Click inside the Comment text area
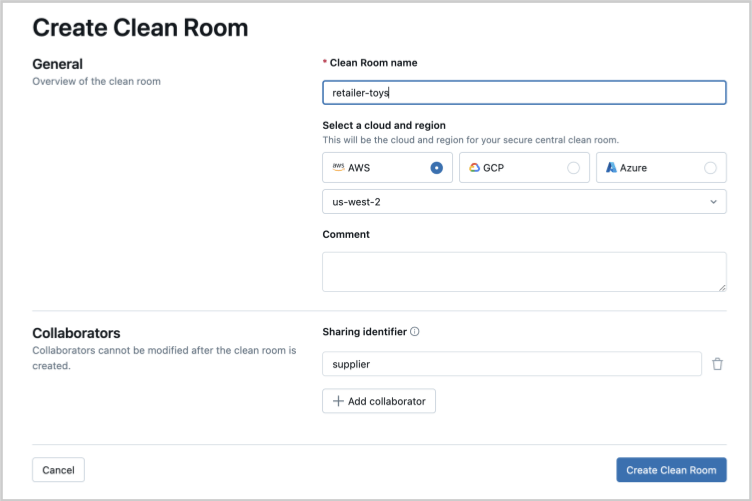The image size is (752, 501). point(524,272)
